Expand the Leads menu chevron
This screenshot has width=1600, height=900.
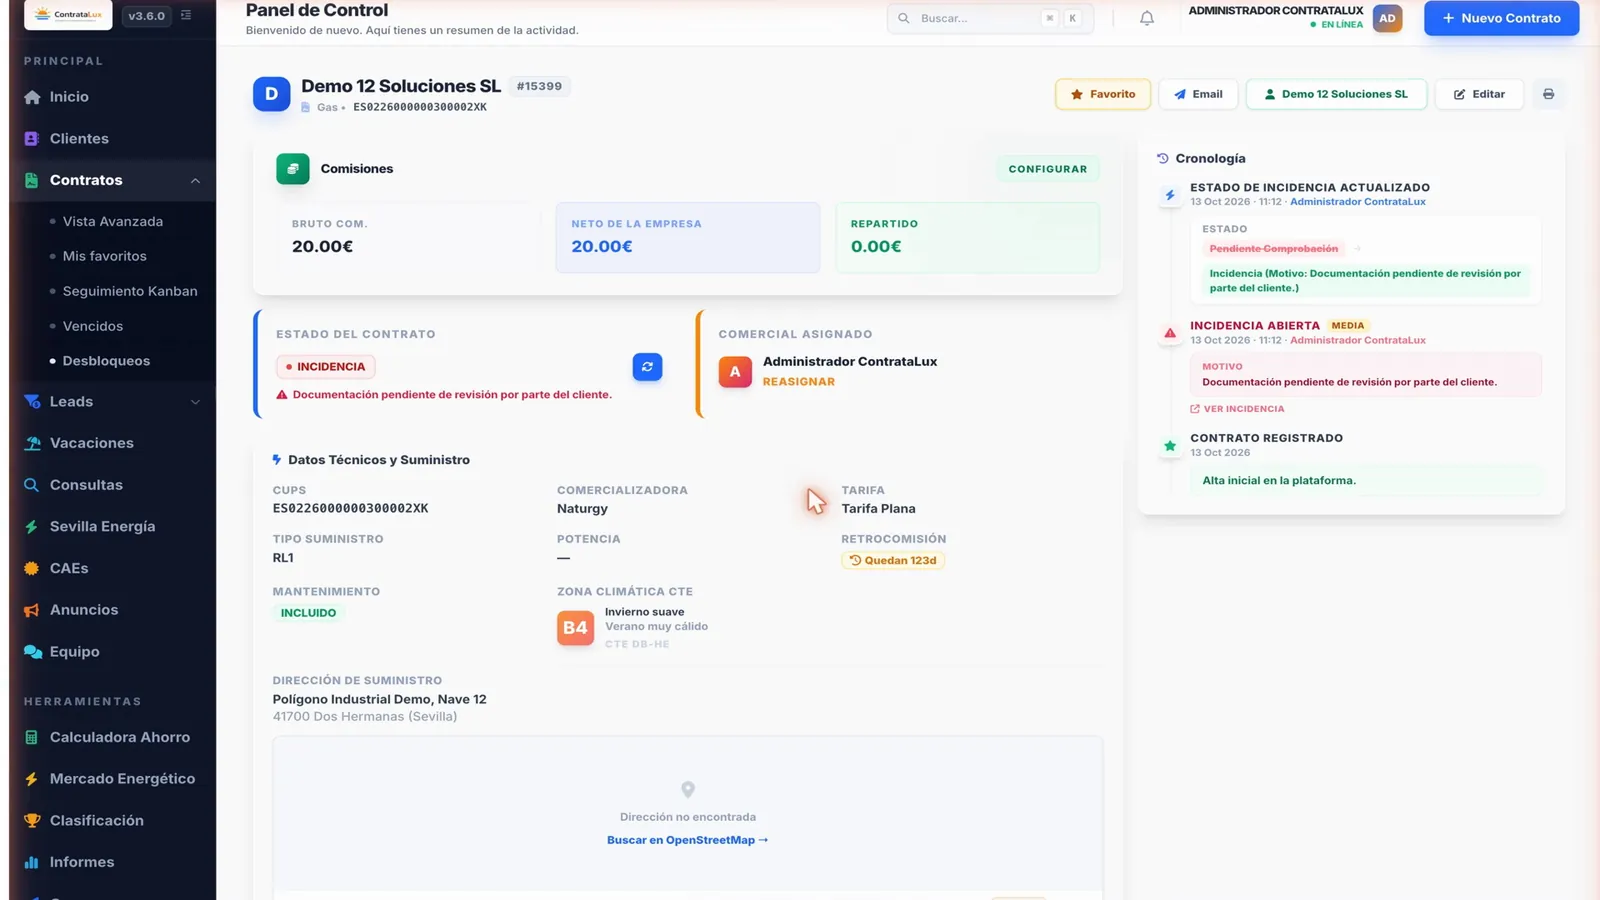pyautogui.click(x=195, y=402)
